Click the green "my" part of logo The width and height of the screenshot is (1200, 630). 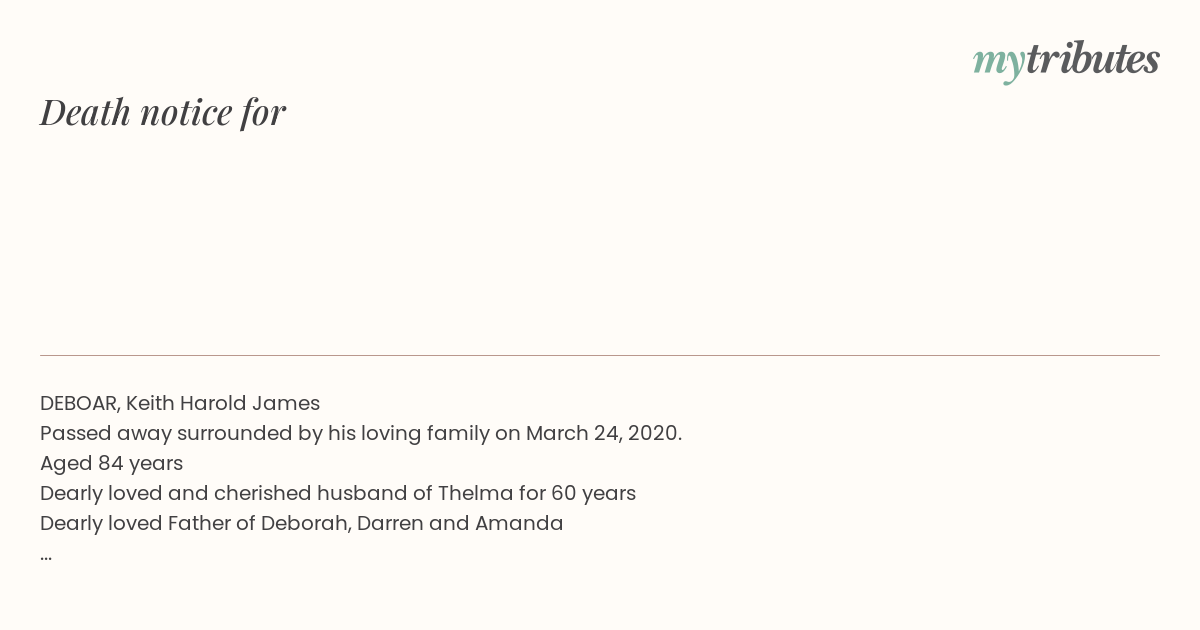(999, 63)
